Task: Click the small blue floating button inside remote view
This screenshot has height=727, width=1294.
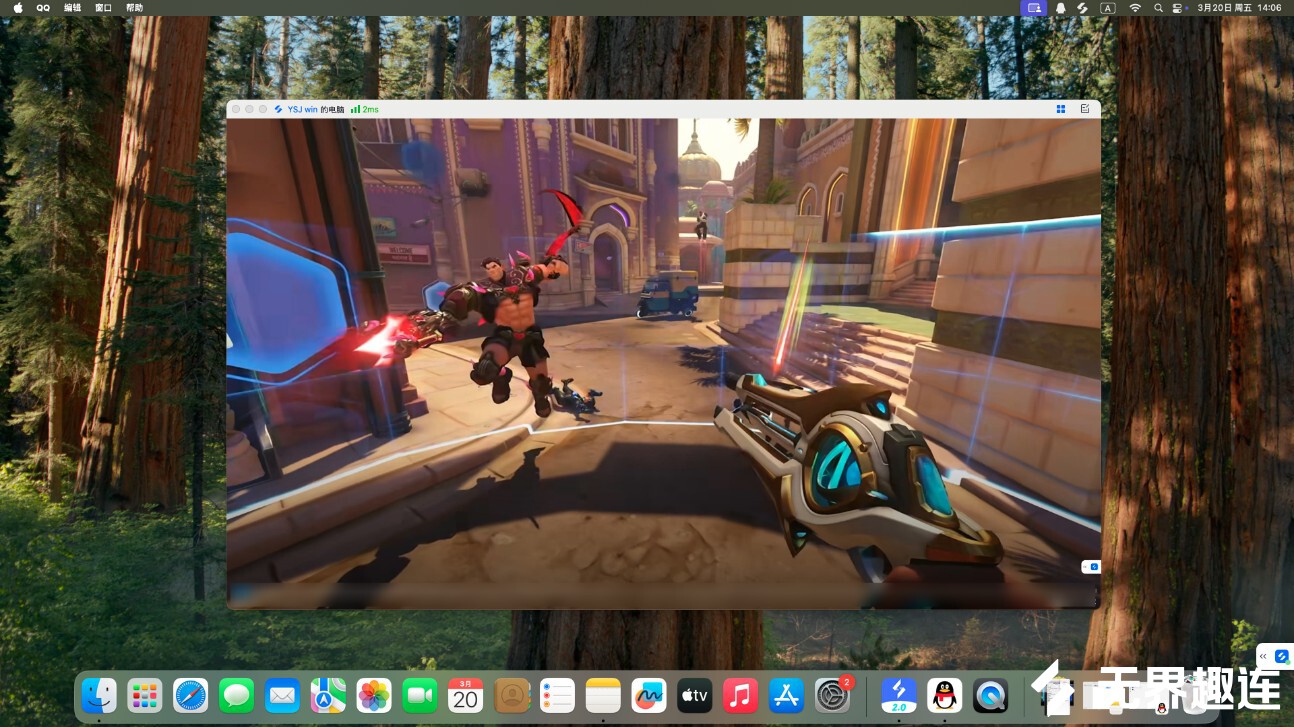Action: click(1093, 567)
